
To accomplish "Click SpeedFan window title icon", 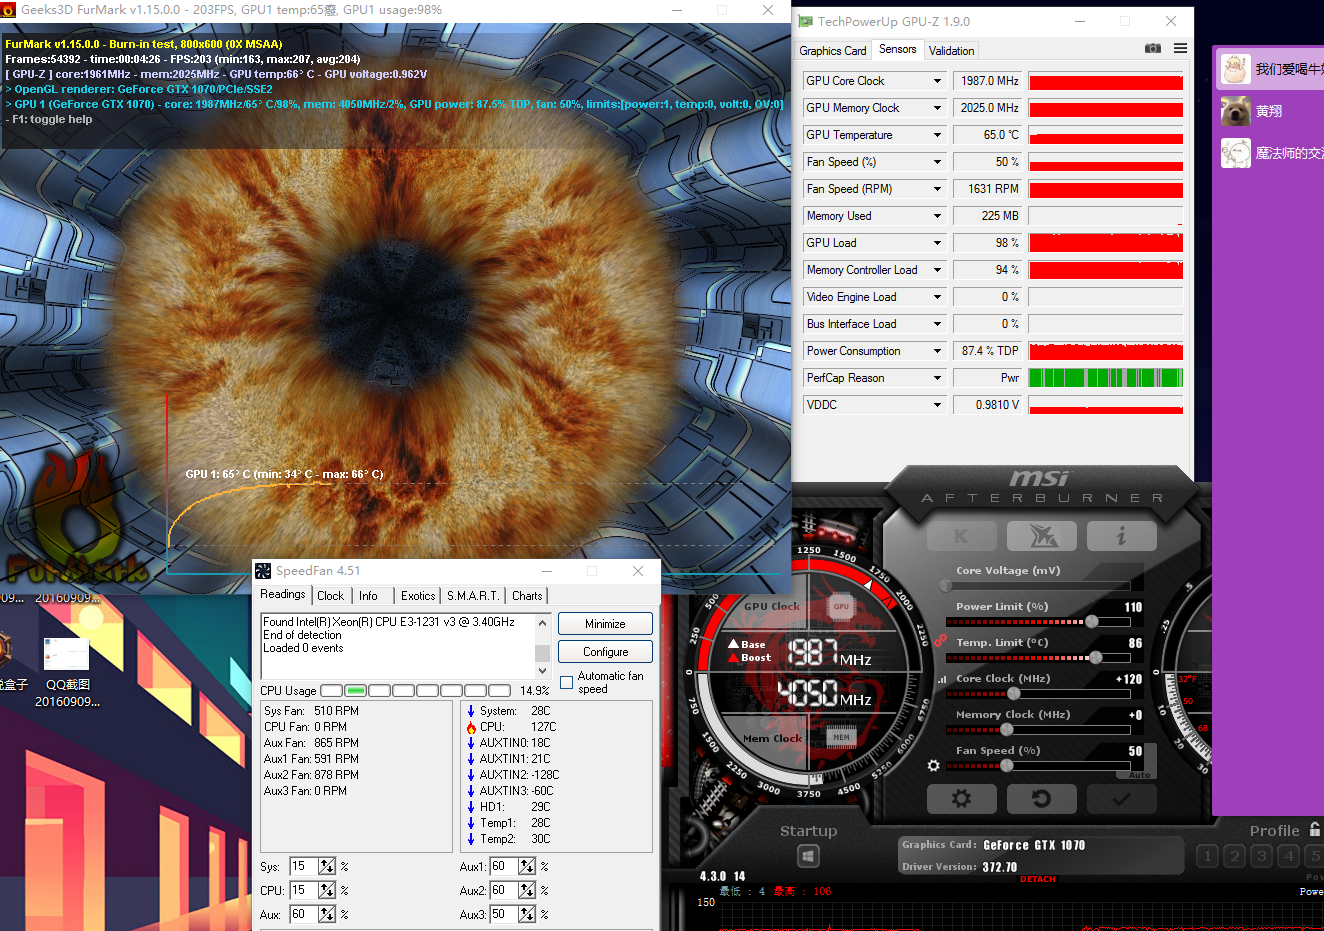I will (263, 571).
